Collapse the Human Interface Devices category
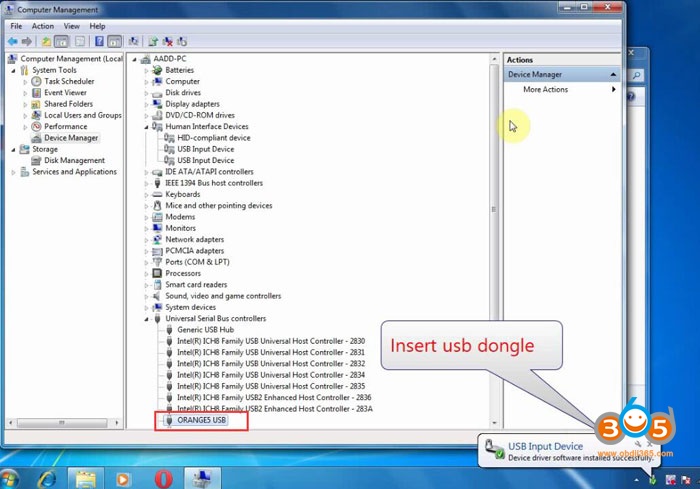 (x=146, y=127)
